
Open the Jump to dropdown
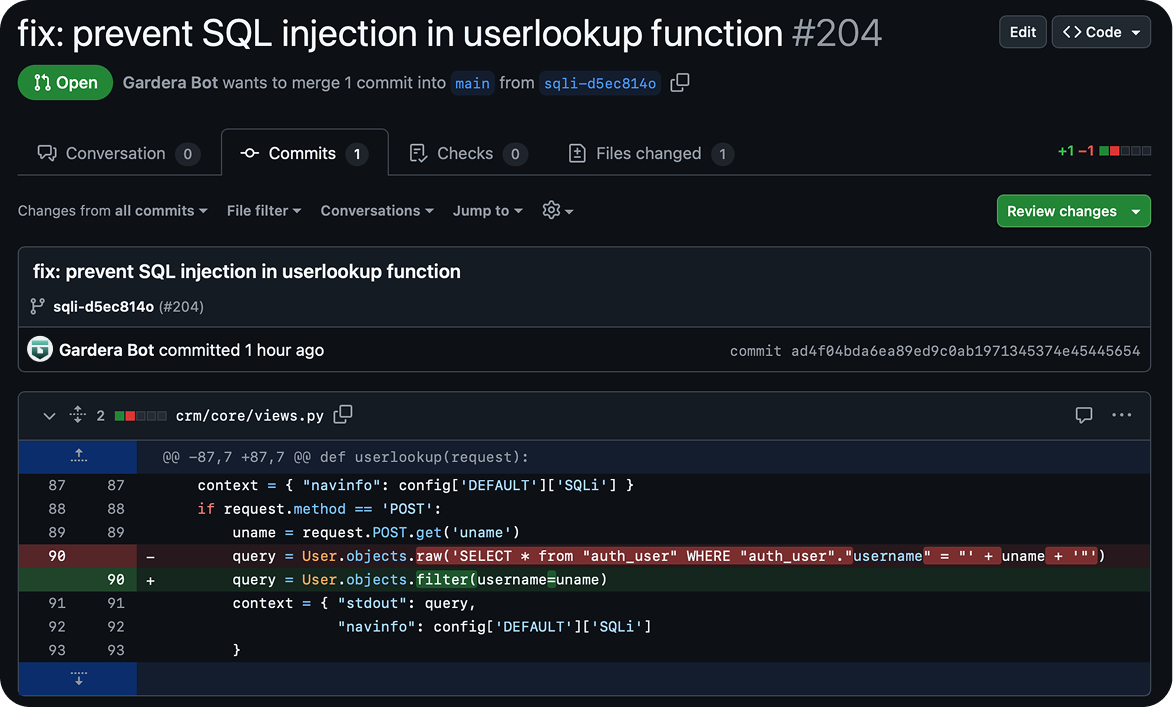[x=487, y=211]
